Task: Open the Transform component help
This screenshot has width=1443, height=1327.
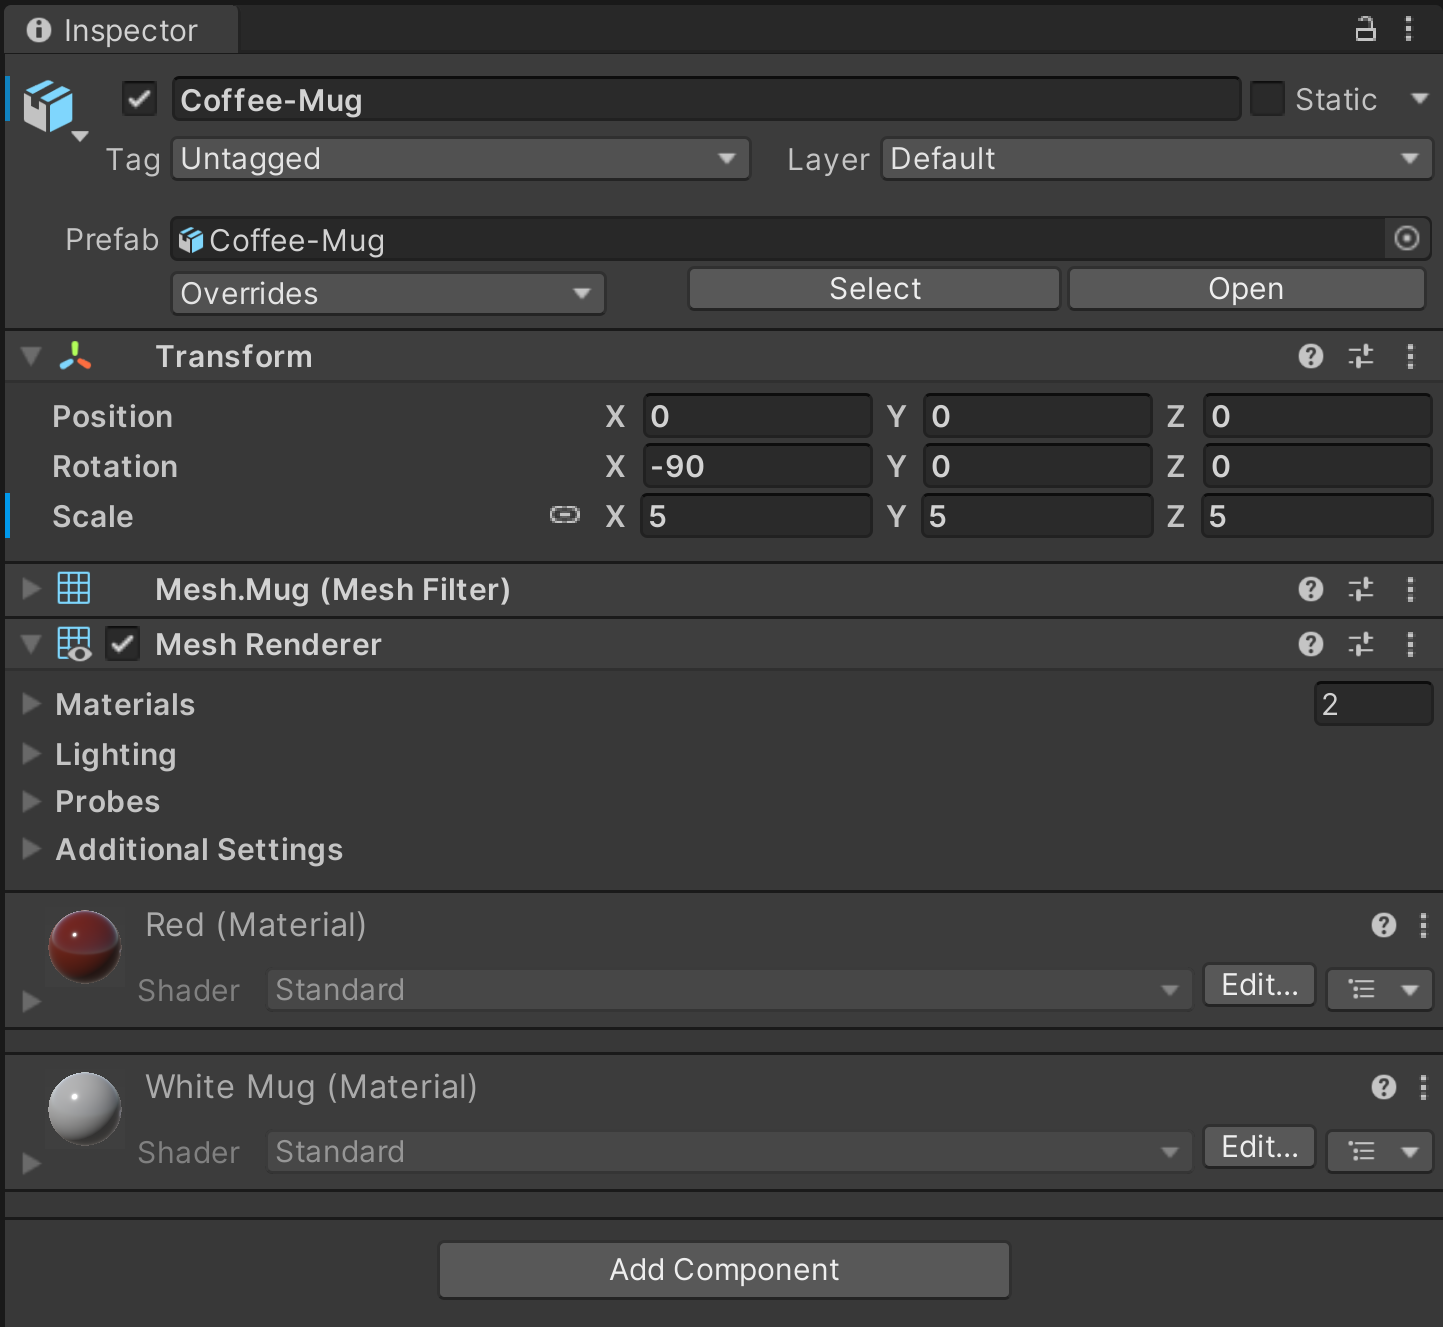Action: (1310, 356)
